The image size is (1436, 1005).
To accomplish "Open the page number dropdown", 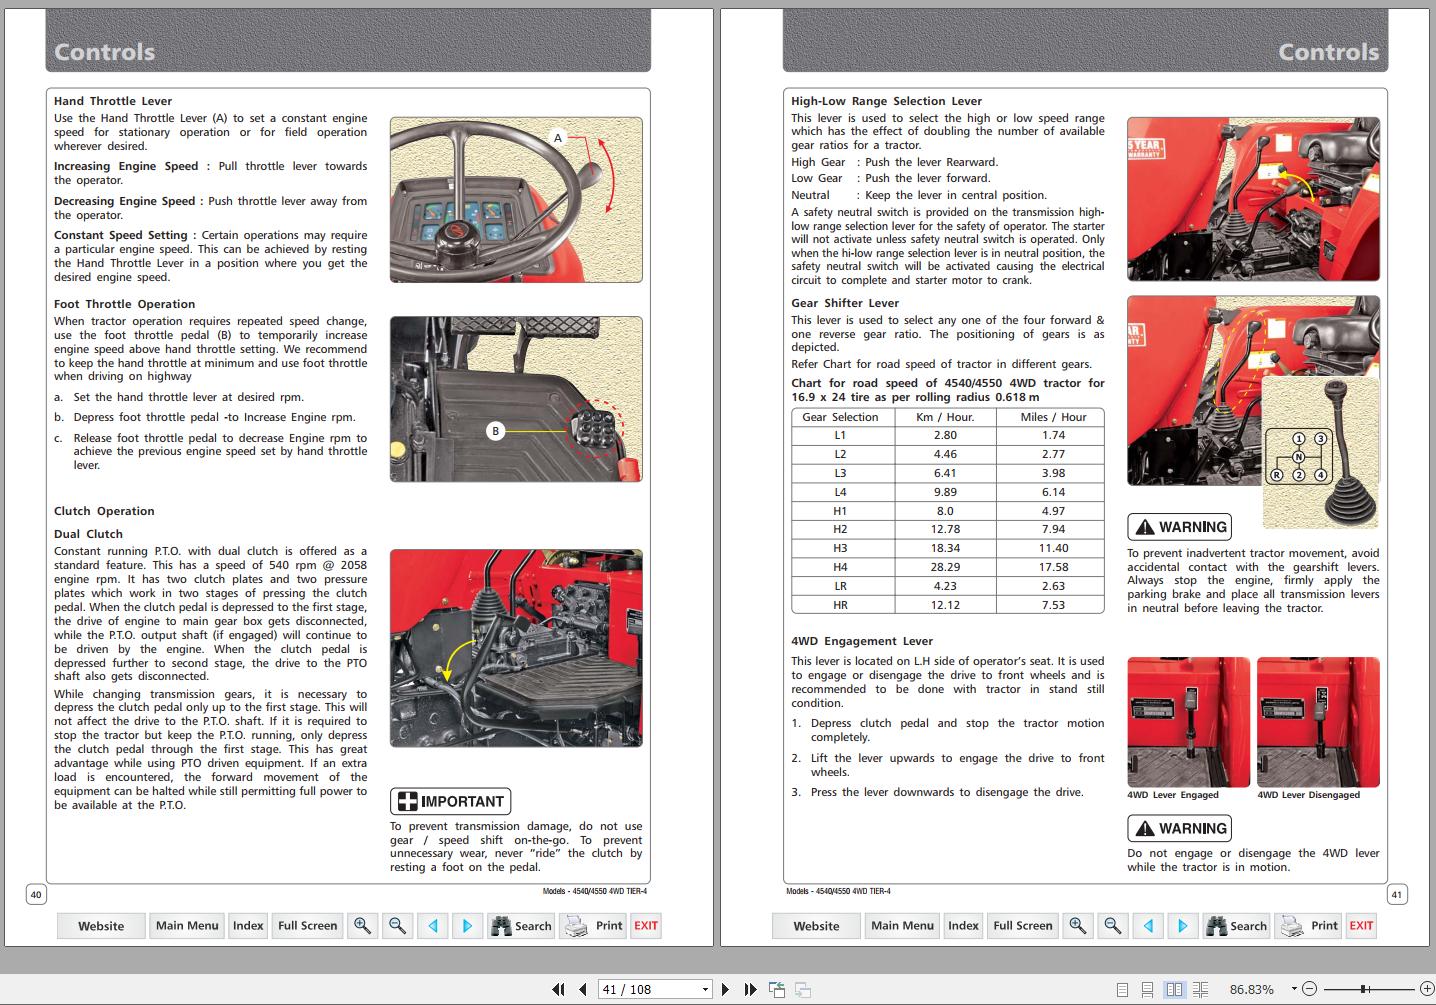I will coord(706,988).
